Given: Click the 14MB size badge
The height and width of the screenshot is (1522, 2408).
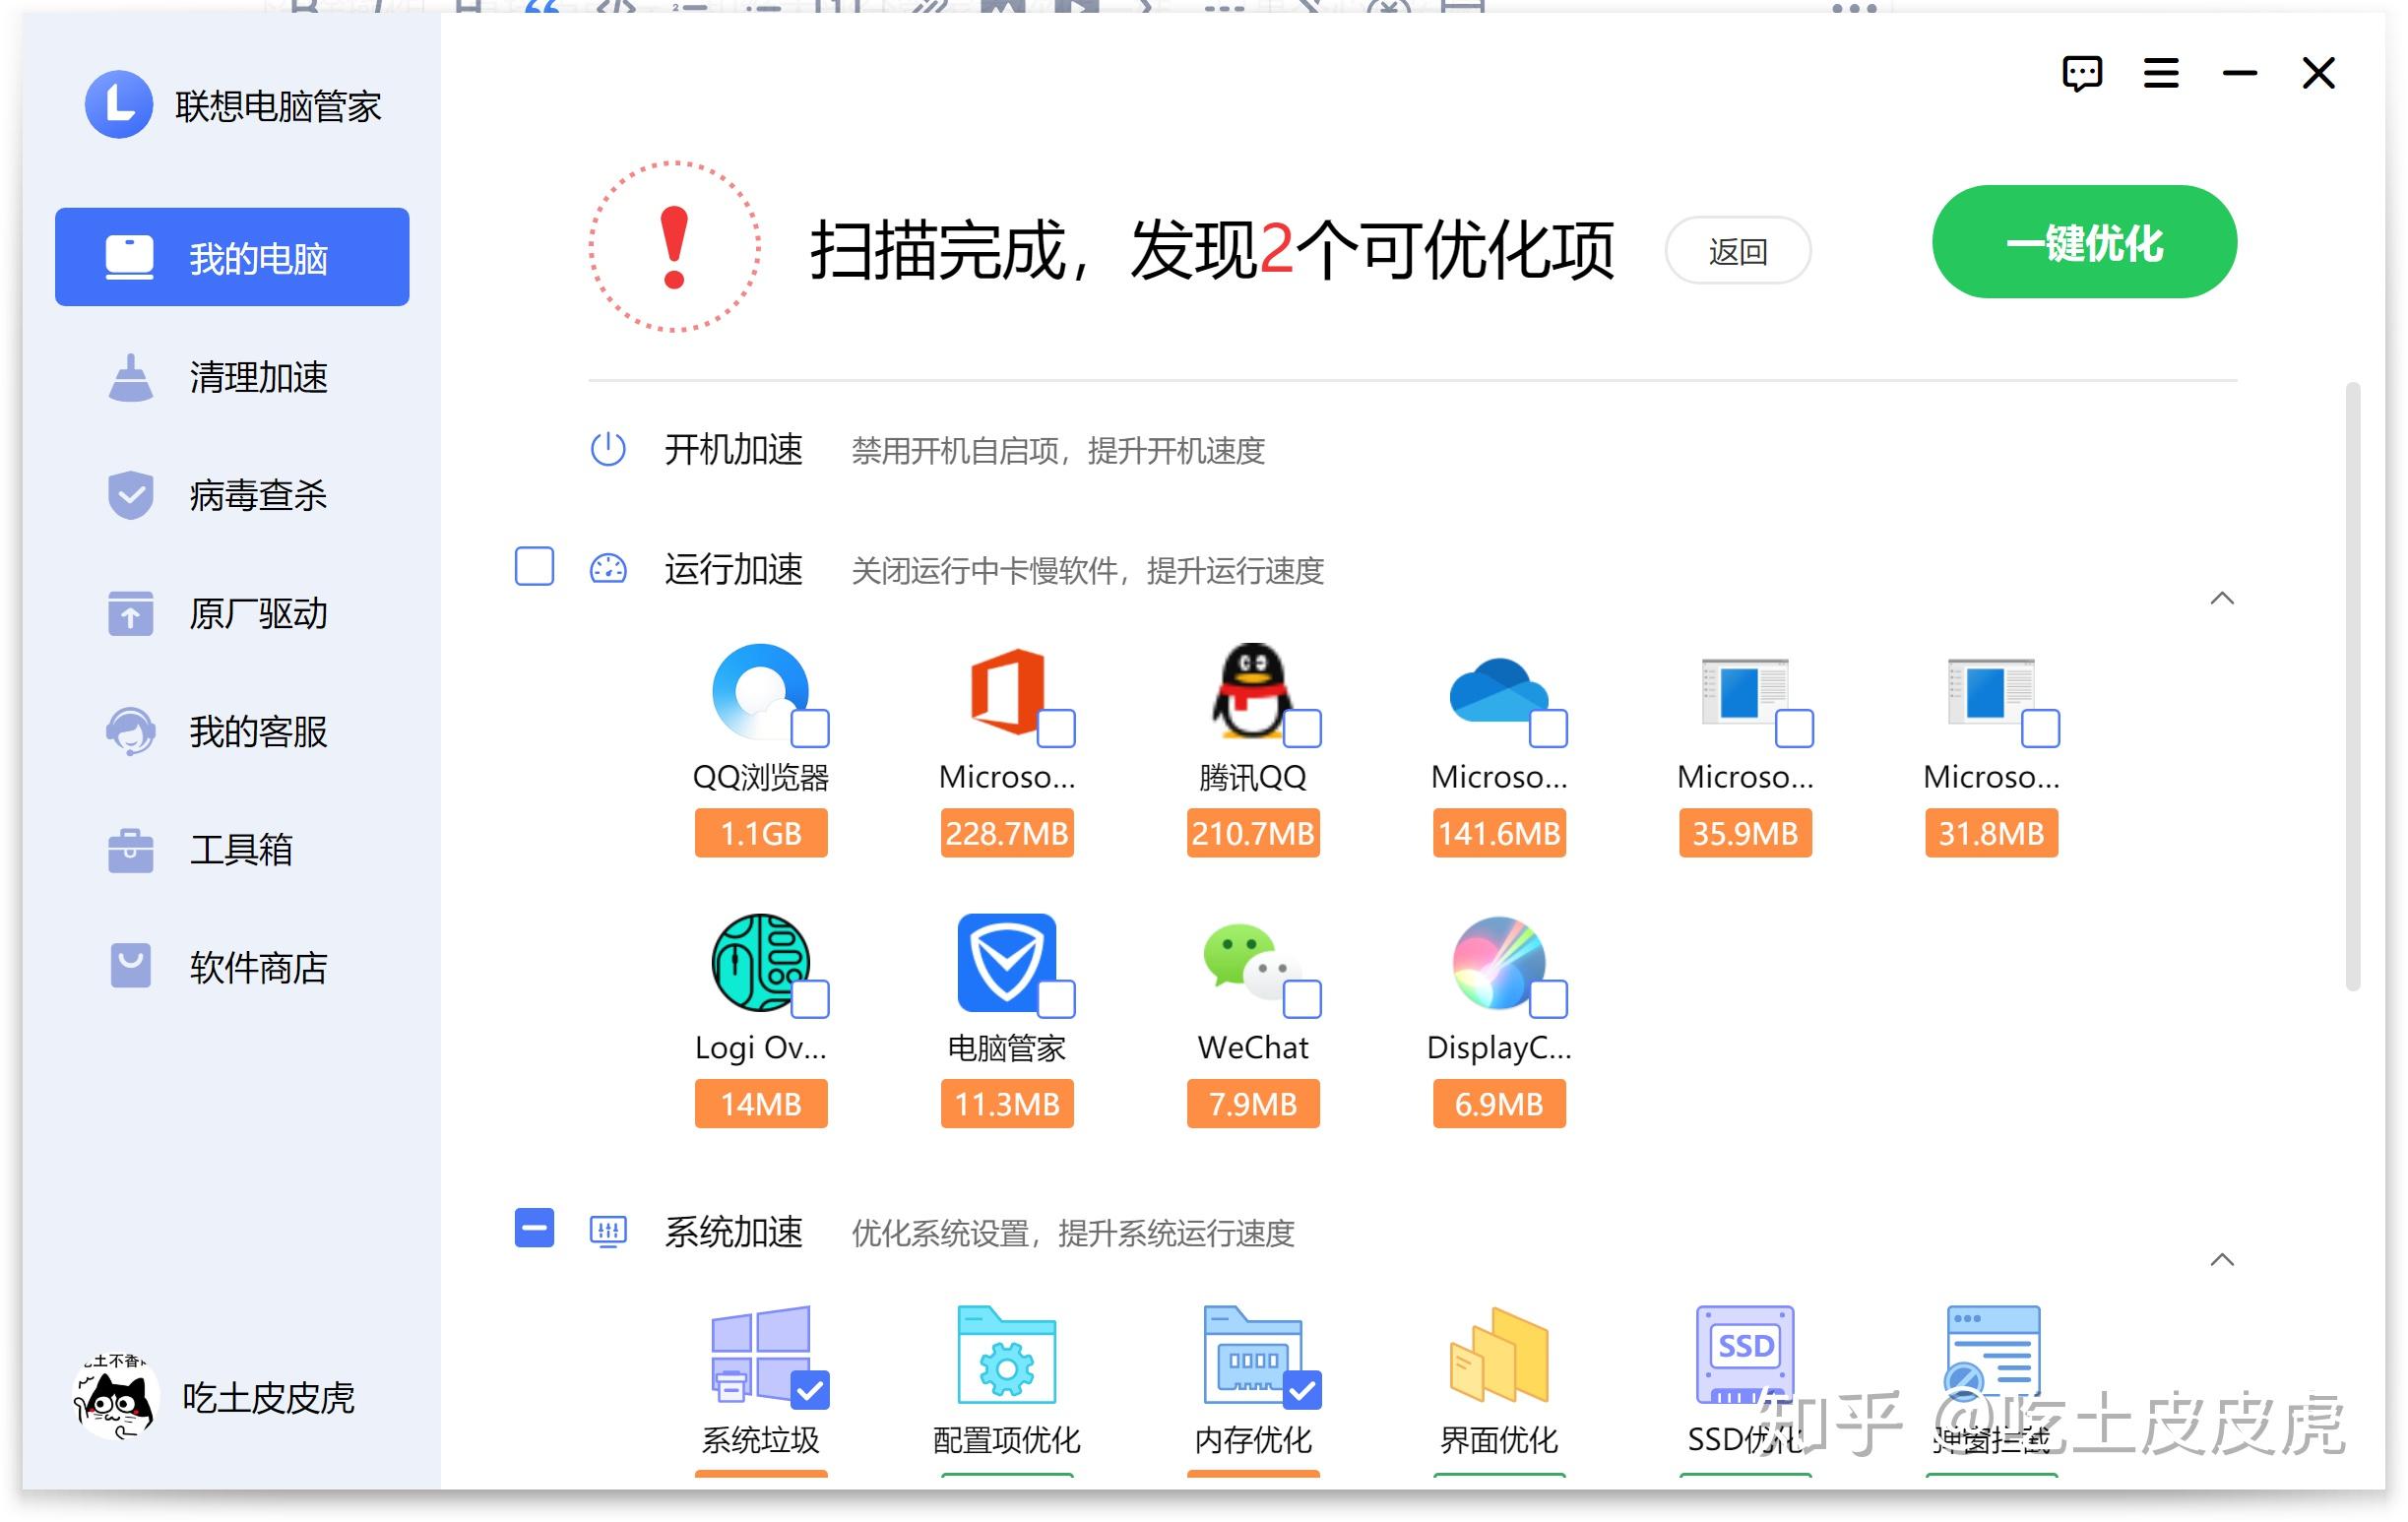Looking at the screenshot, I should (761, 1104).
